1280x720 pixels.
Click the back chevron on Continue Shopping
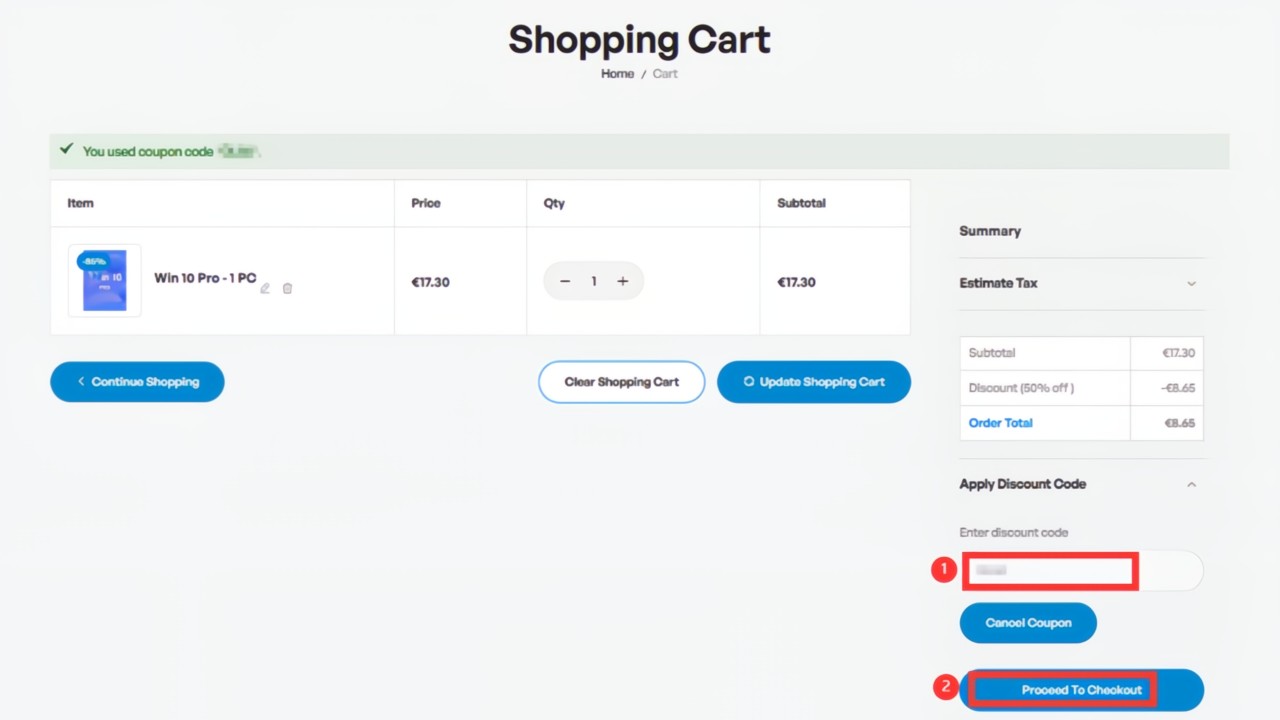click(81, 381)
